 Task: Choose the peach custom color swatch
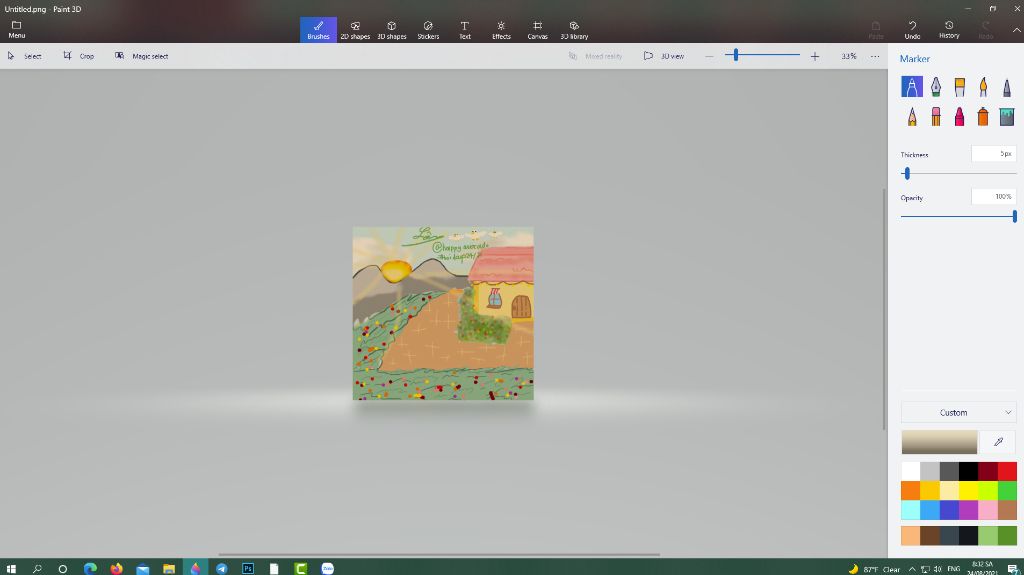point(910,535)
